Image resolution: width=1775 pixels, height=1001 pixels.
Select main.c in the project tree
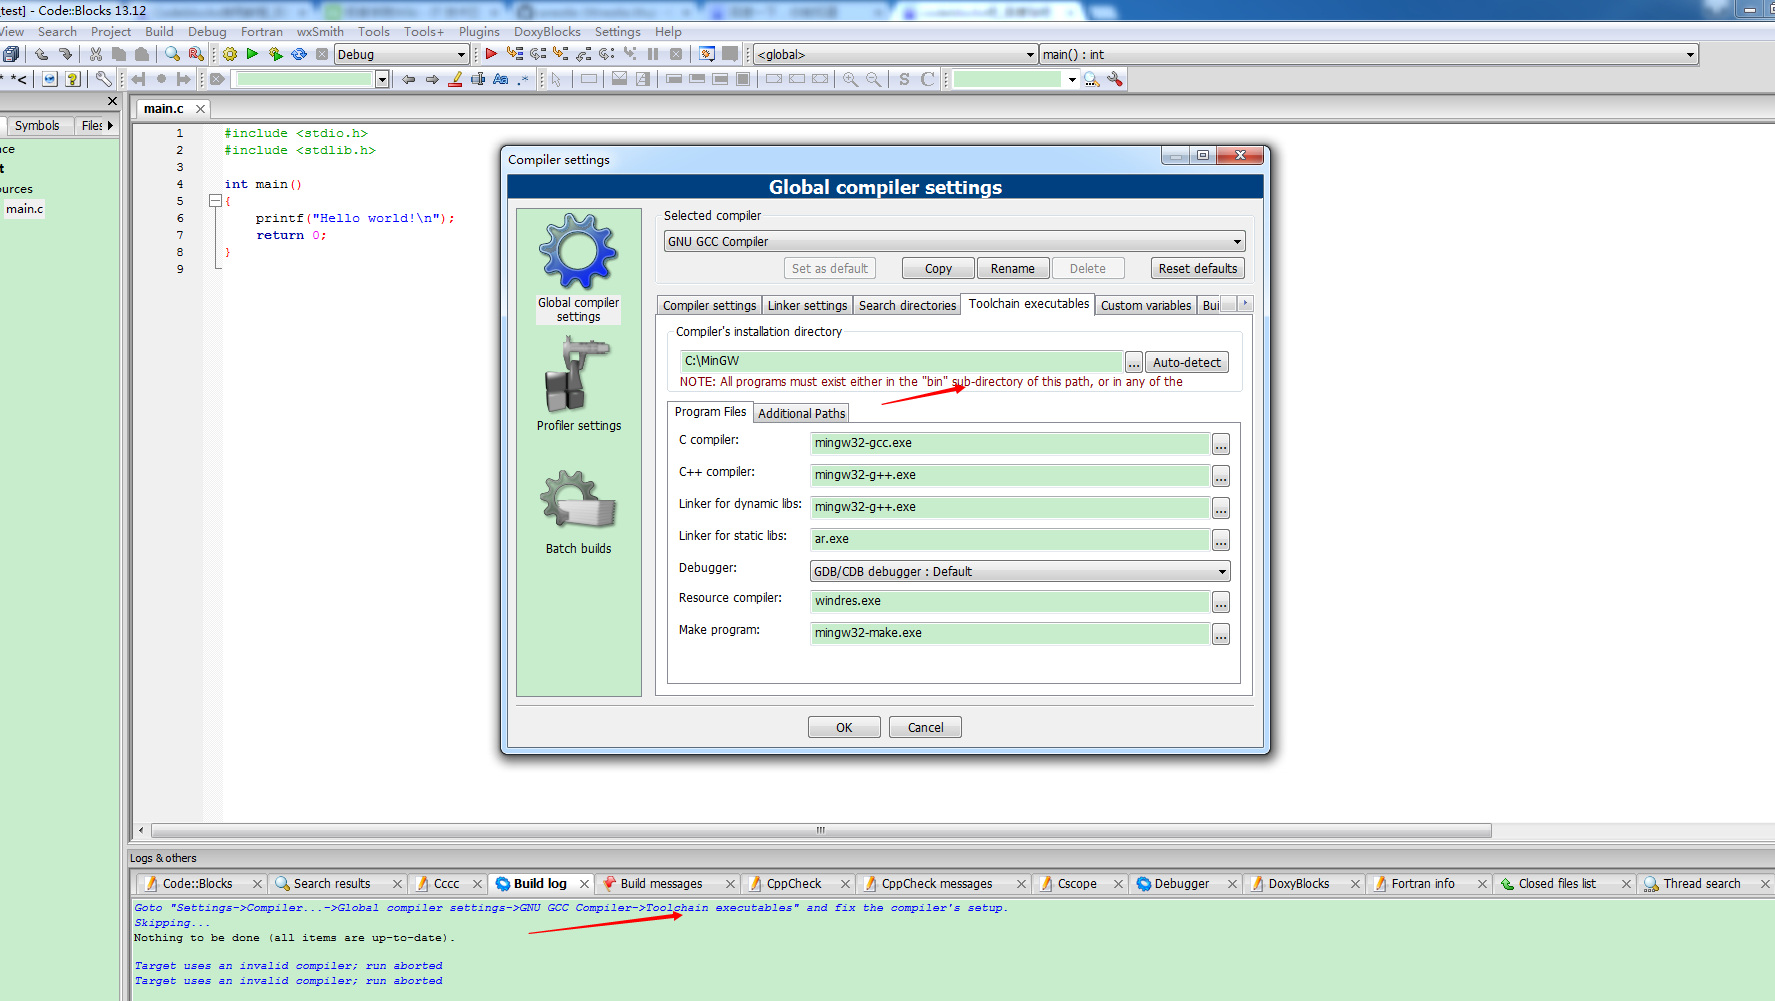point(24,209)
